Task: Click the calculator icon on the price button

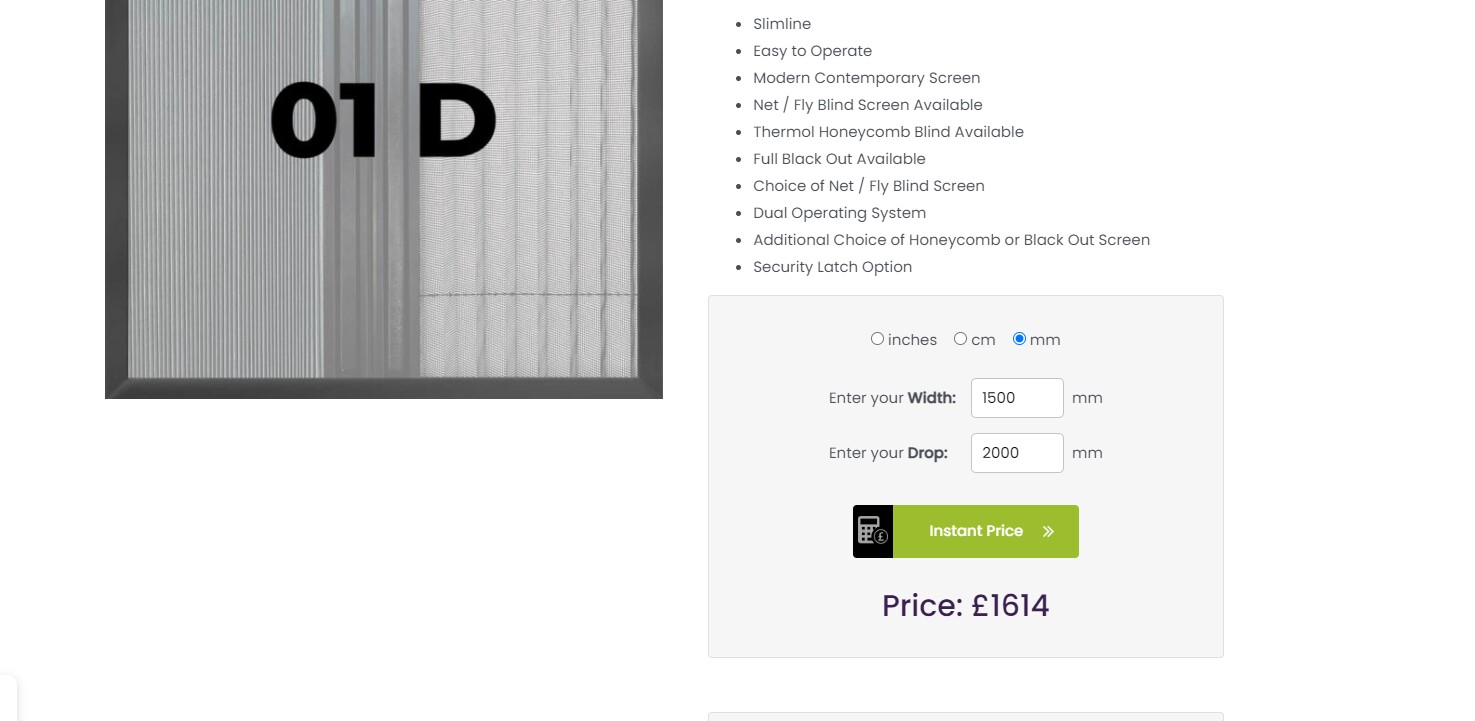Action: [872, 531]
